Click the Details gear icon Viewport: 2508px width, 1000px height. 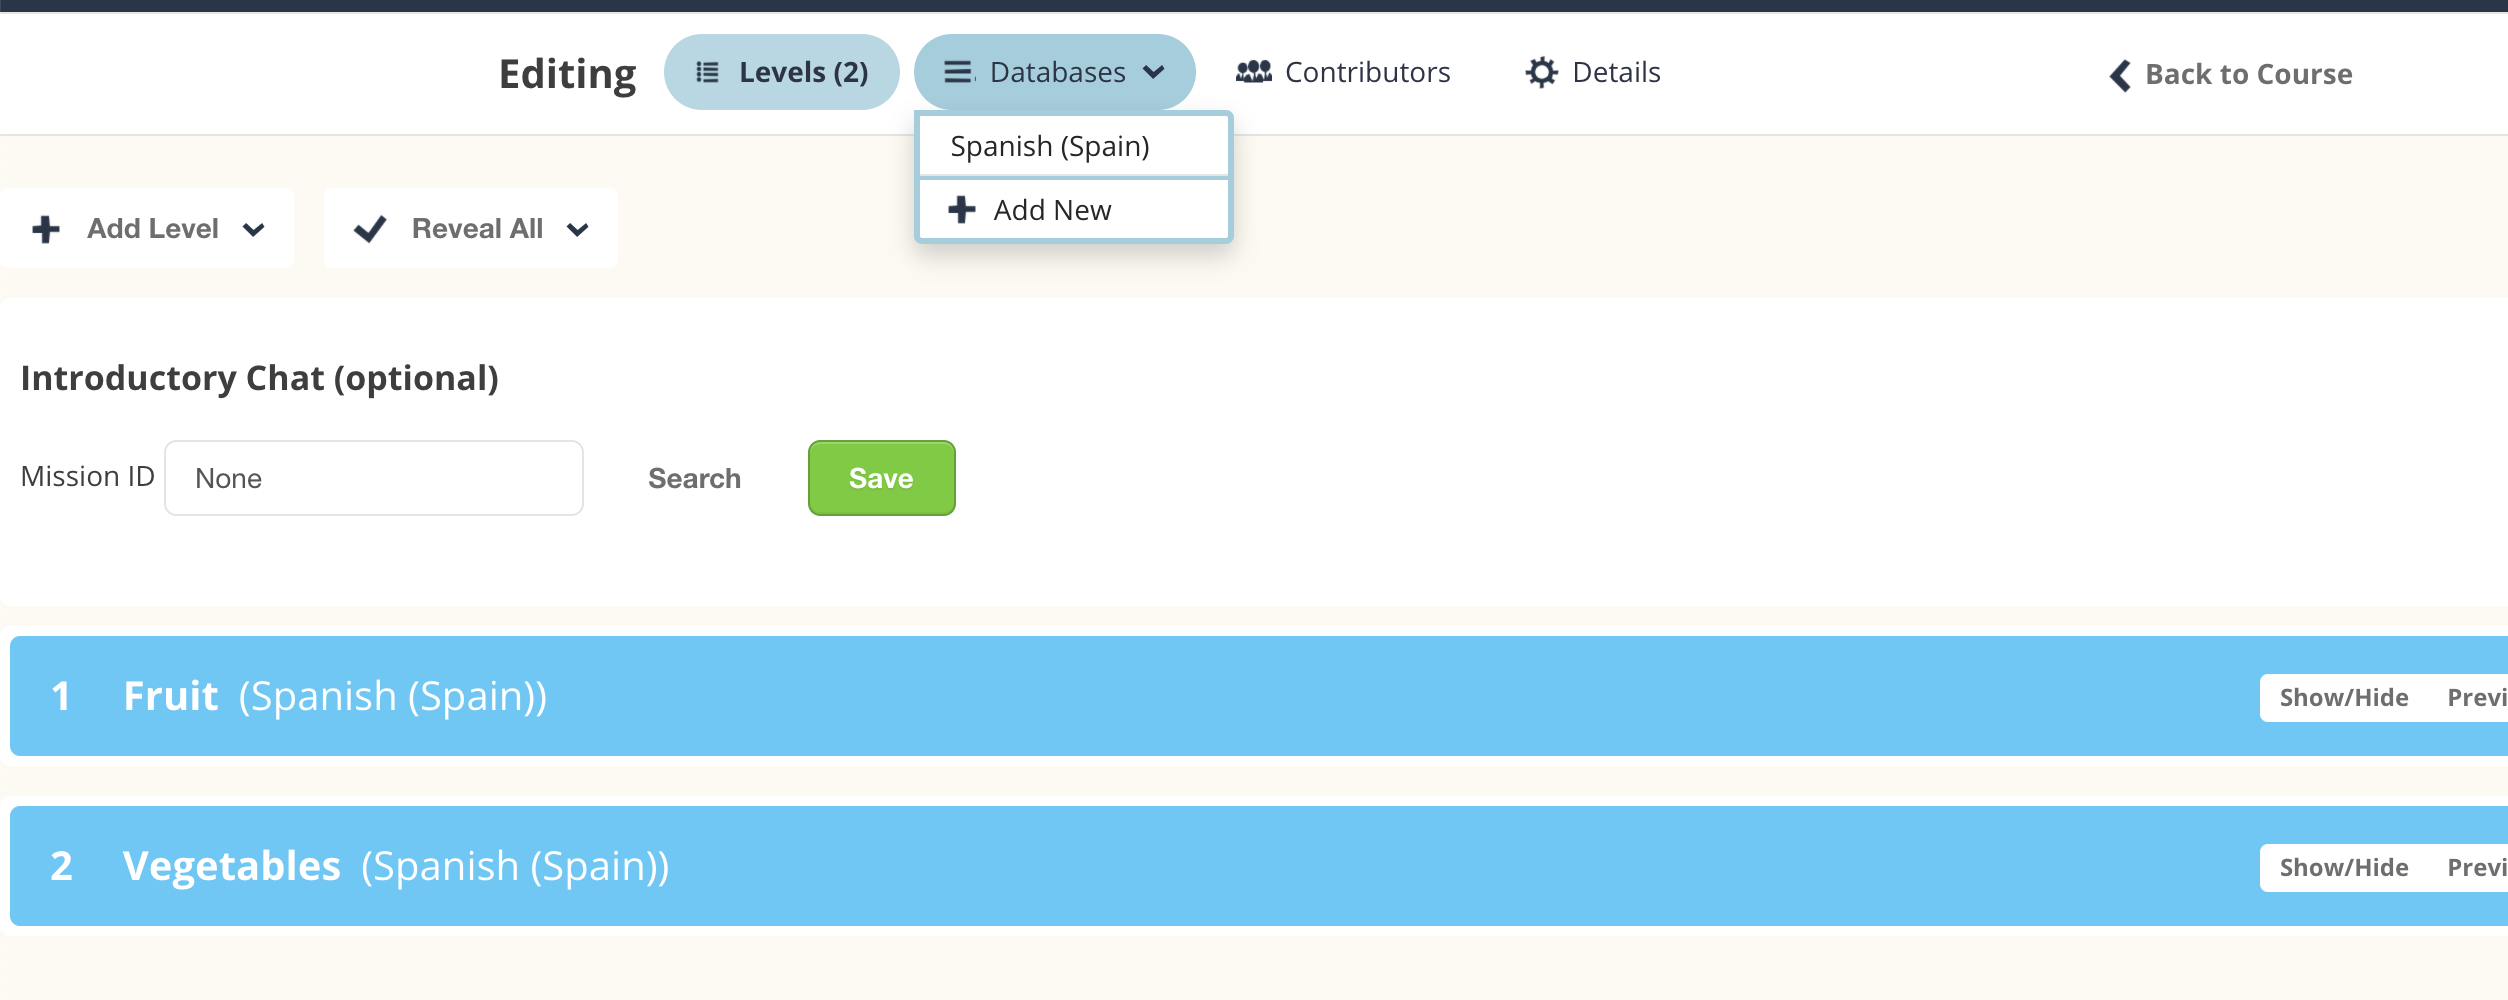point(1541,72)
